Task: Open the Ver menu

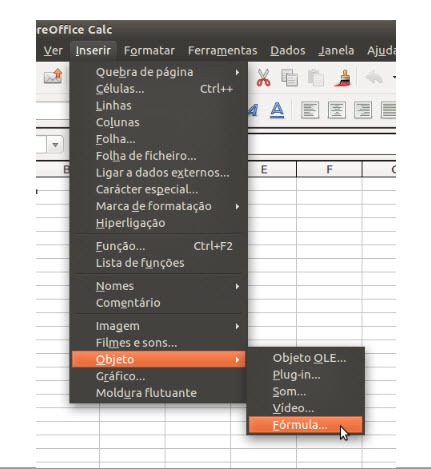Action: (53, 50)
